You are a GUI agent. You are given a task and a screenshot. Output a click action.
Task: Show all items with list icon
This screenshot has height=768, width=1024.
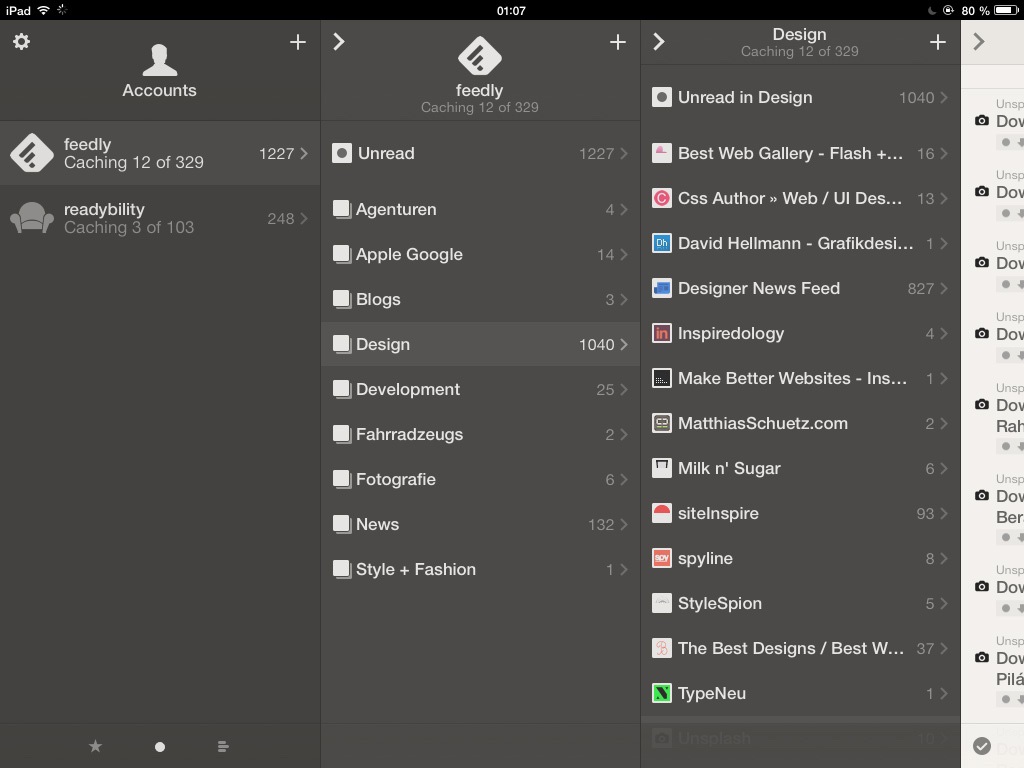(223, 746)
